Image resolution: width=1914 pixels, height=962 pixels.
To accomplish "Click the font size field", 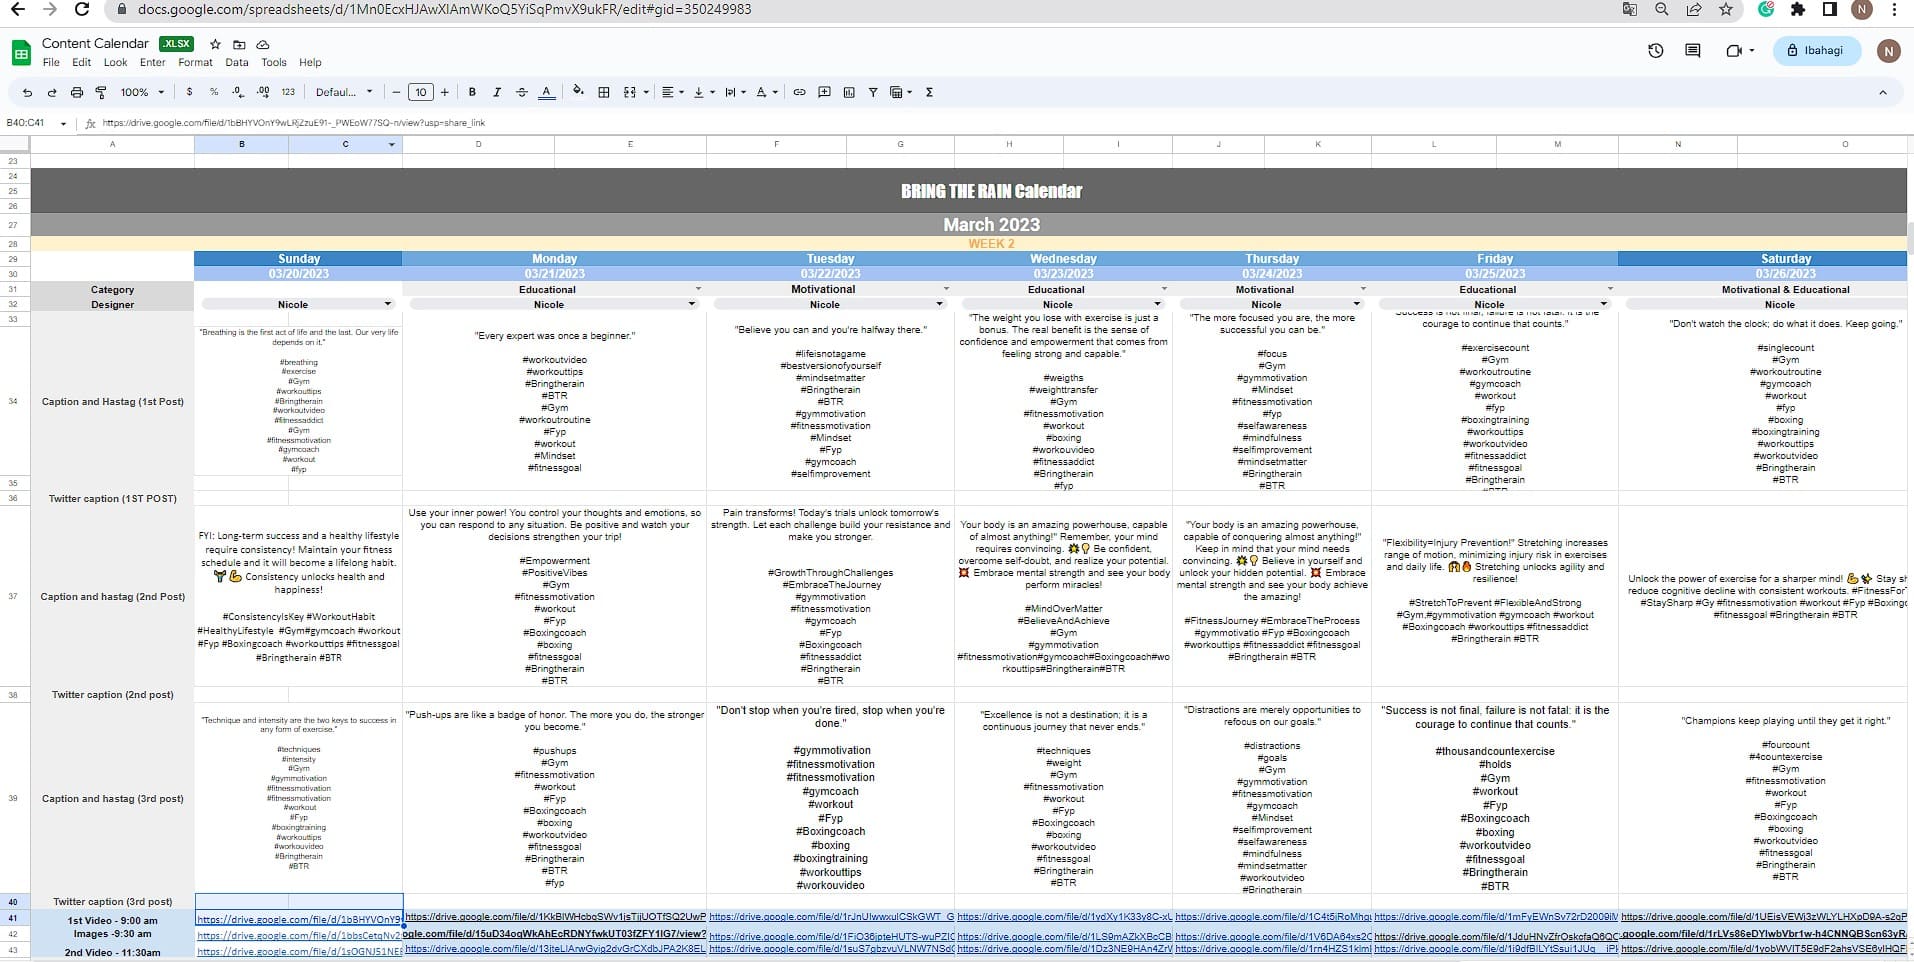I will pyautogui.click(x=421, y=92).
